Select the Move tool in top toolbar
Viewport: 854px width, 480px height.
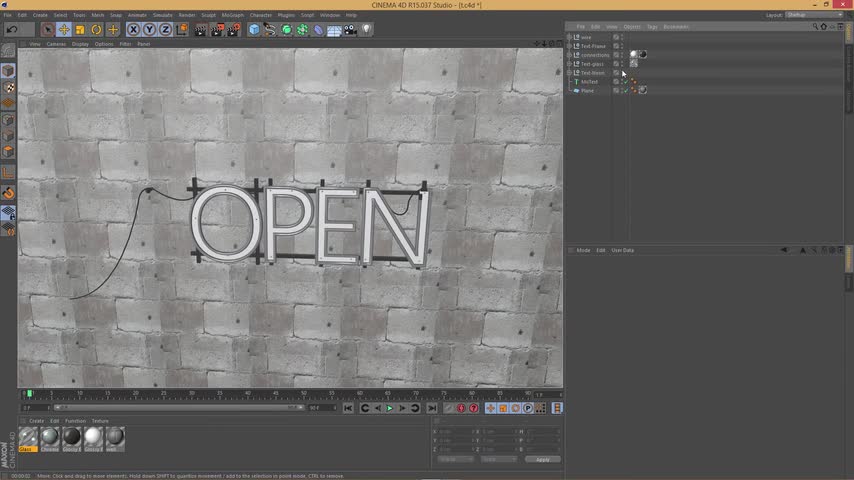[63, 30]
